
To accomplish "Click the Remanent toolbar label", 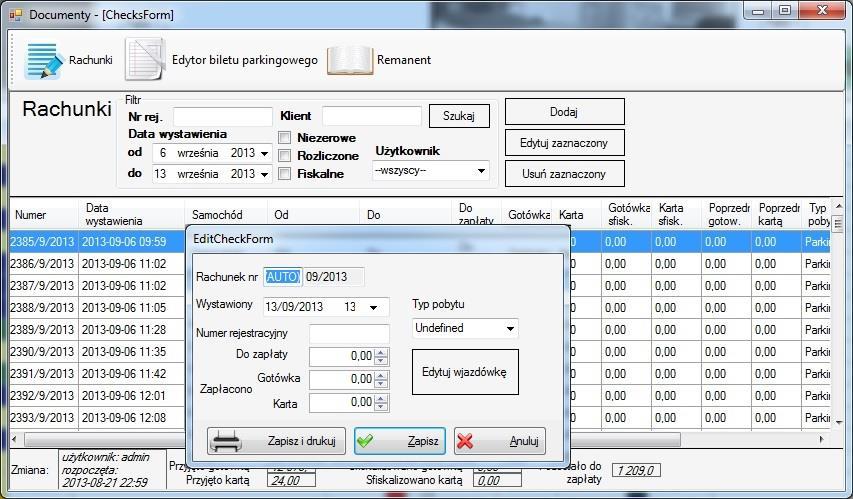I will coord(404,60).
